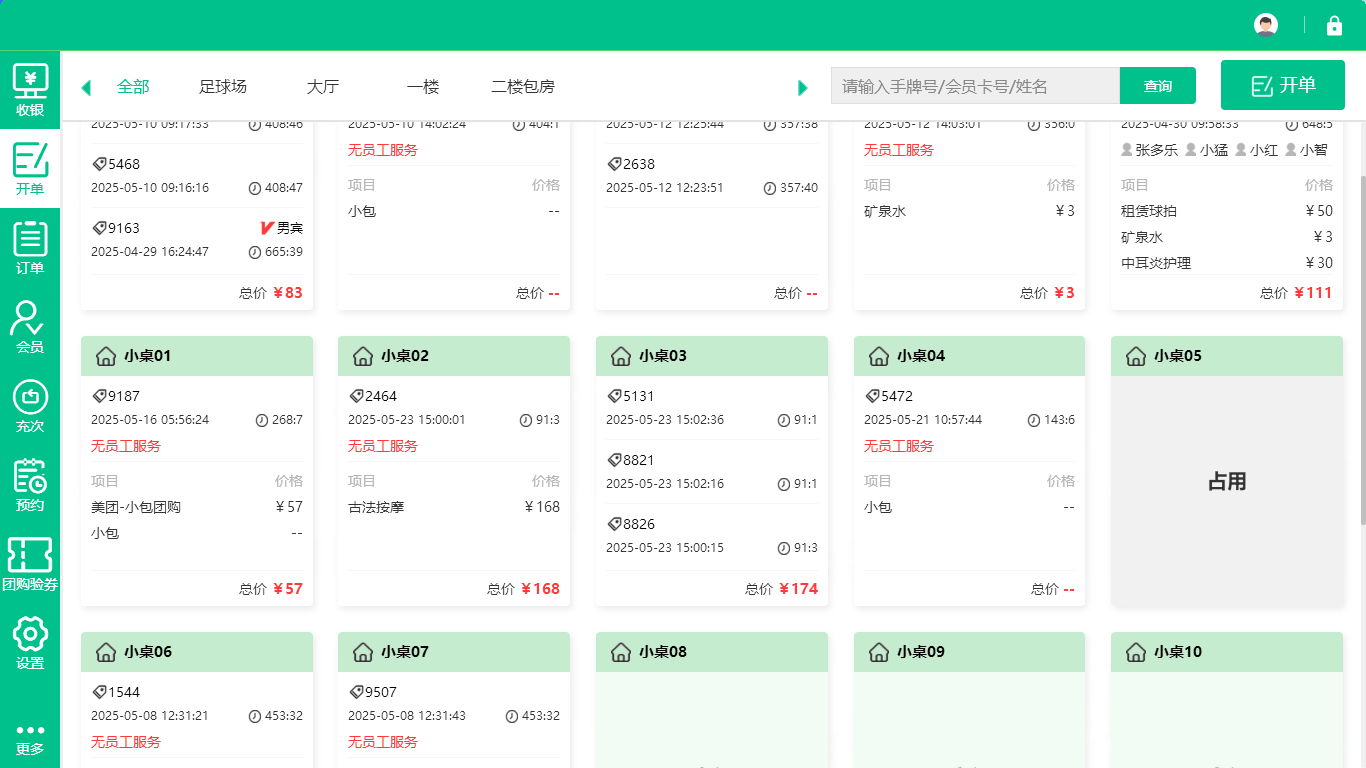The height and width of the screenshot is (768, 1366).
Task: Open the 设置 settings icon in sidebar
Action: pyautogui.click(x=30, y=634)
